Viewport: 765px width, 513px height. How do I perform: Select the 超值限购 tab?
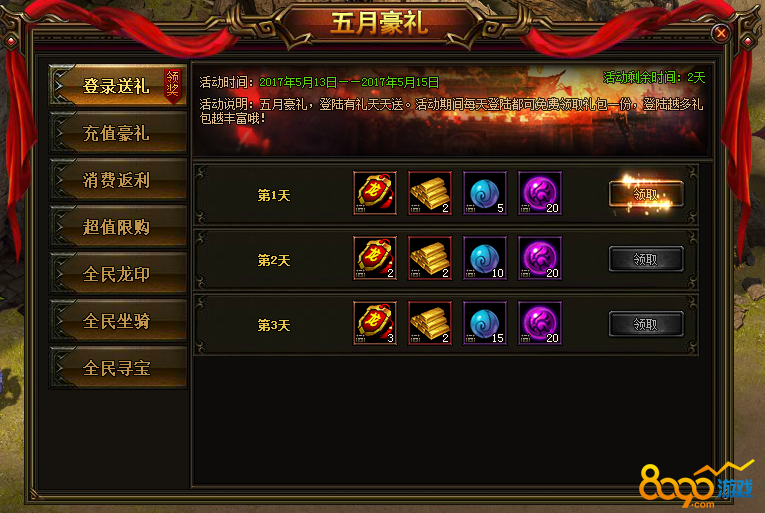pos(118,226)
